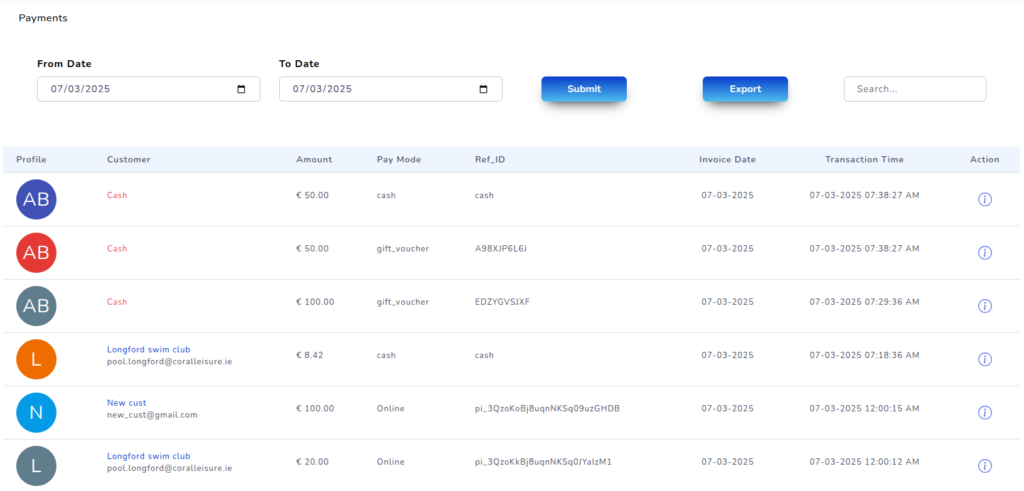Screen dimensions: 1024x491
Task: Open Longford swim club link in €20.00 row
Action: (148, 456)
